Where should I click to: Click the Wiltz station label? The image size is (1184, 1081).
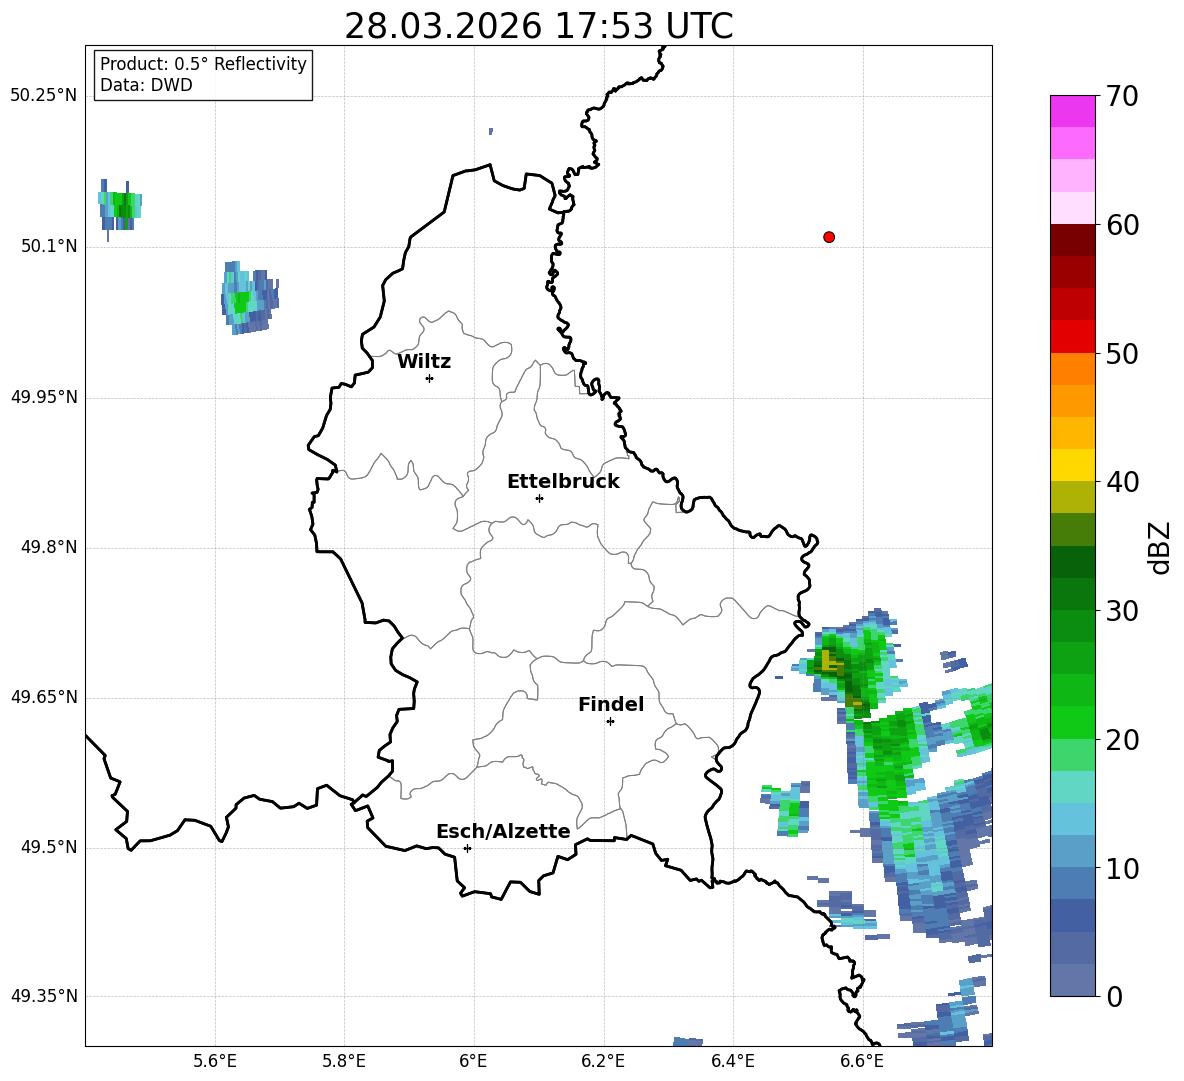pos(424,362)
